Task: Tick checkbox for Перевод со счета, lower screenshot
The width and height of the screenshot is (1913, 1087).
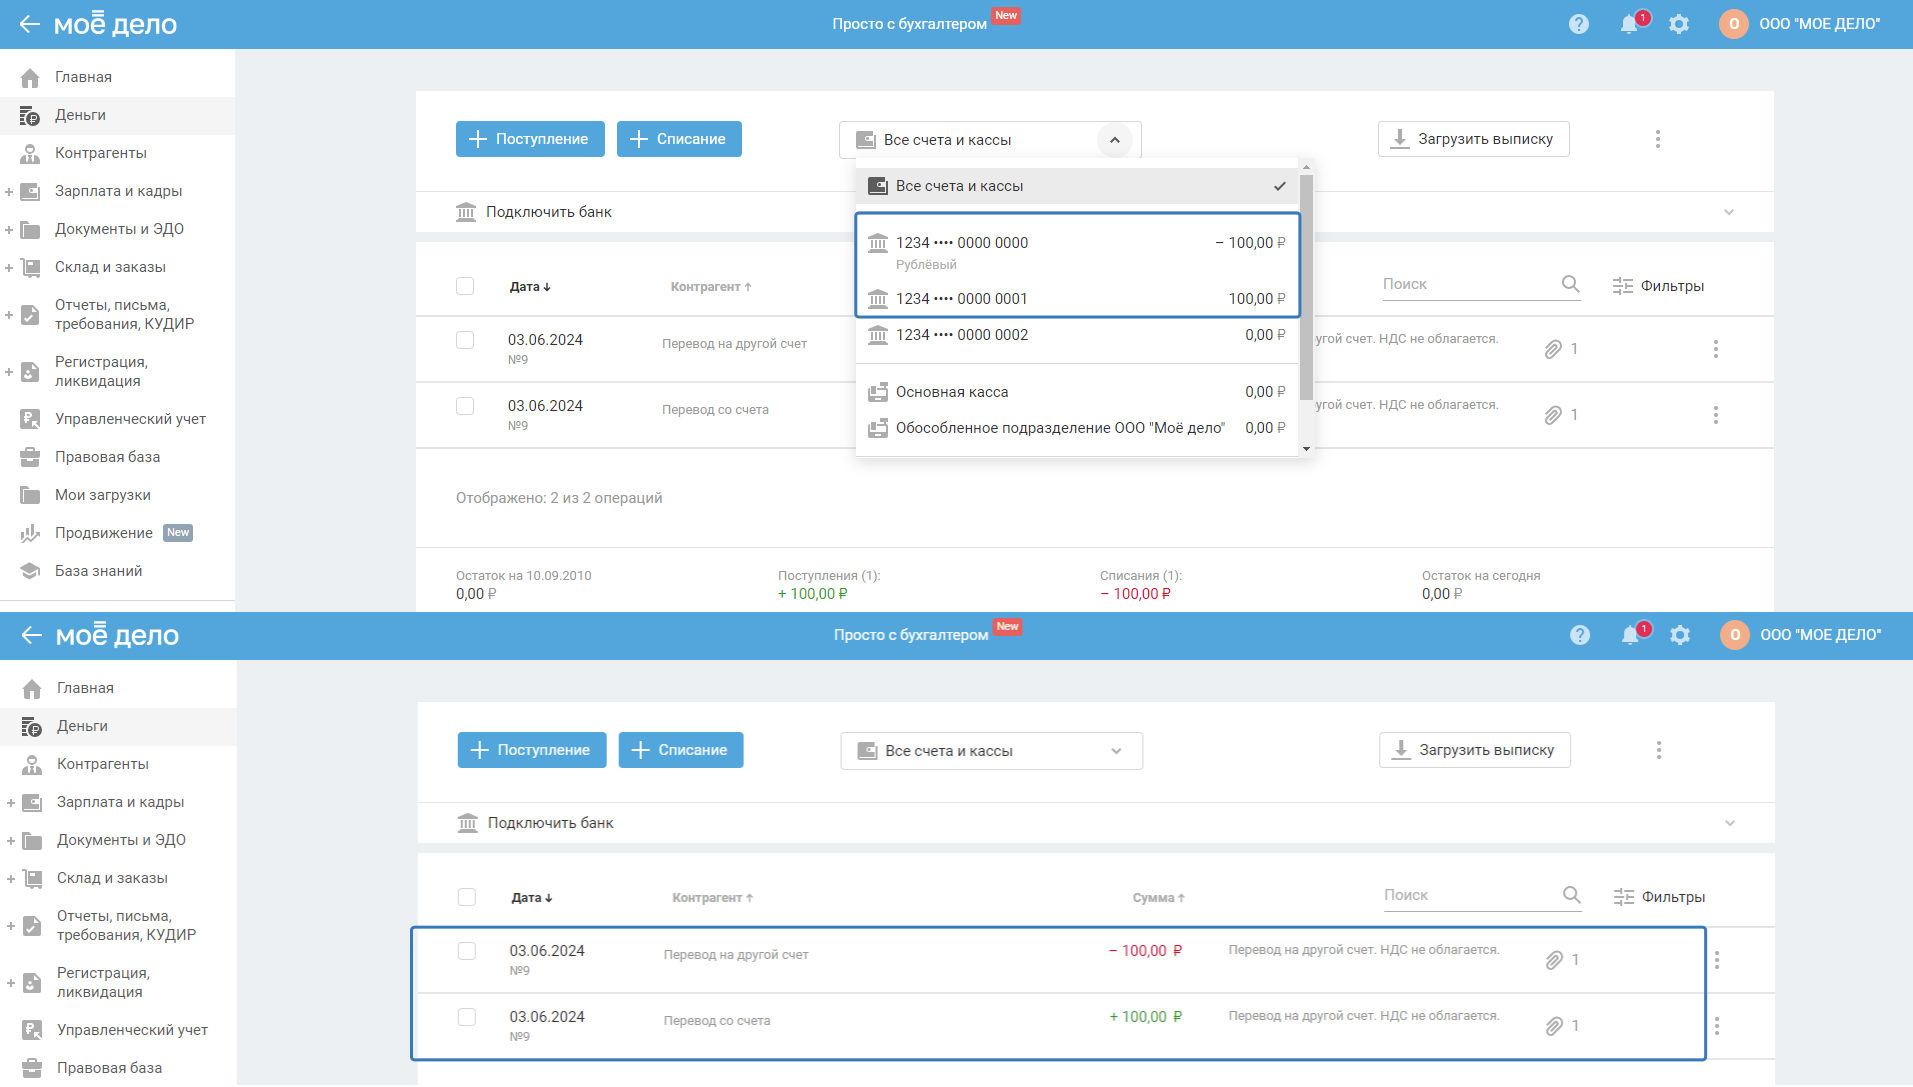Action: point(467,1017)
